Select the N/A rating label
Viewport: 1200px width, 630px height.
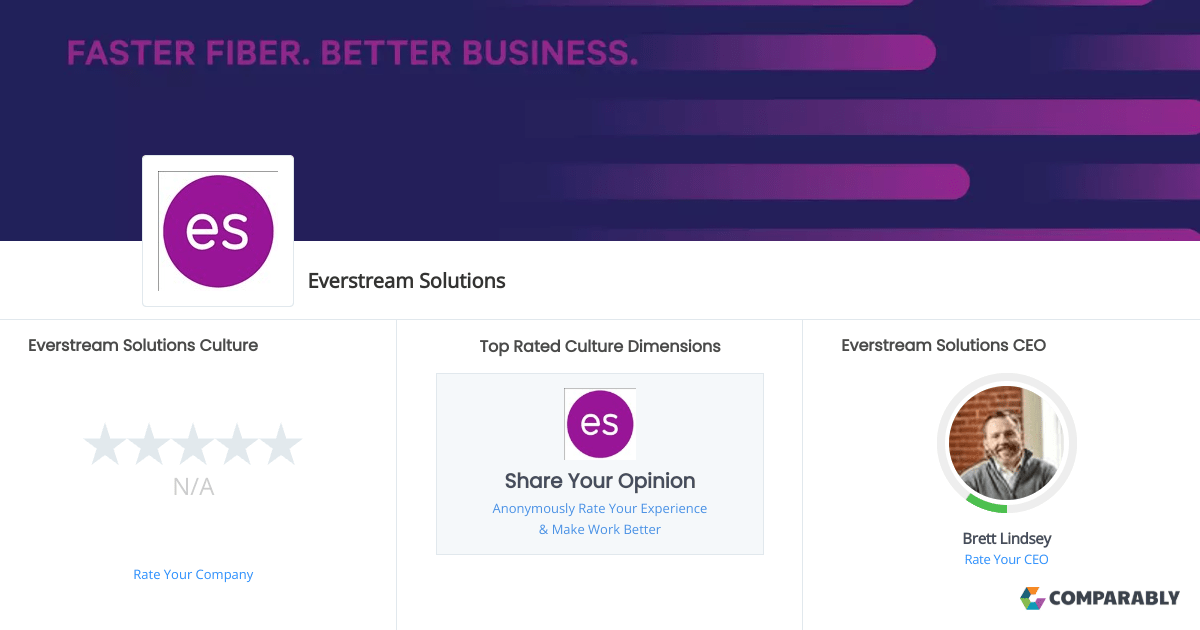[193, 487]
